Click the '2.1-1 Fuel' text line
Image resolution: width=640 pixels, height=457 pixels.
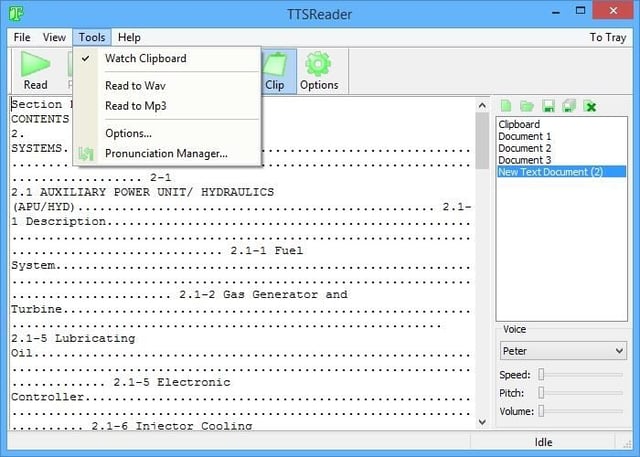click(267, 250)
